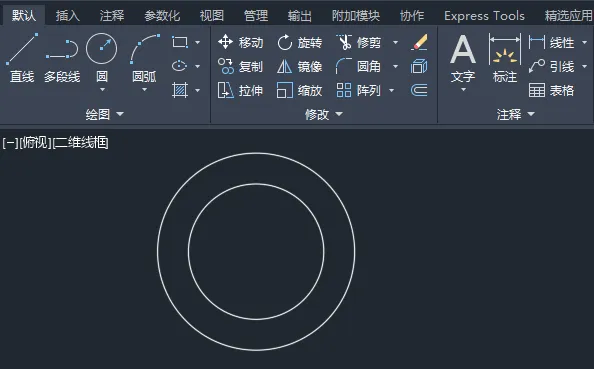Activate the Trim (修剪) tool
This screenshot has height=369, width=594.
click(x=358, y=42)
